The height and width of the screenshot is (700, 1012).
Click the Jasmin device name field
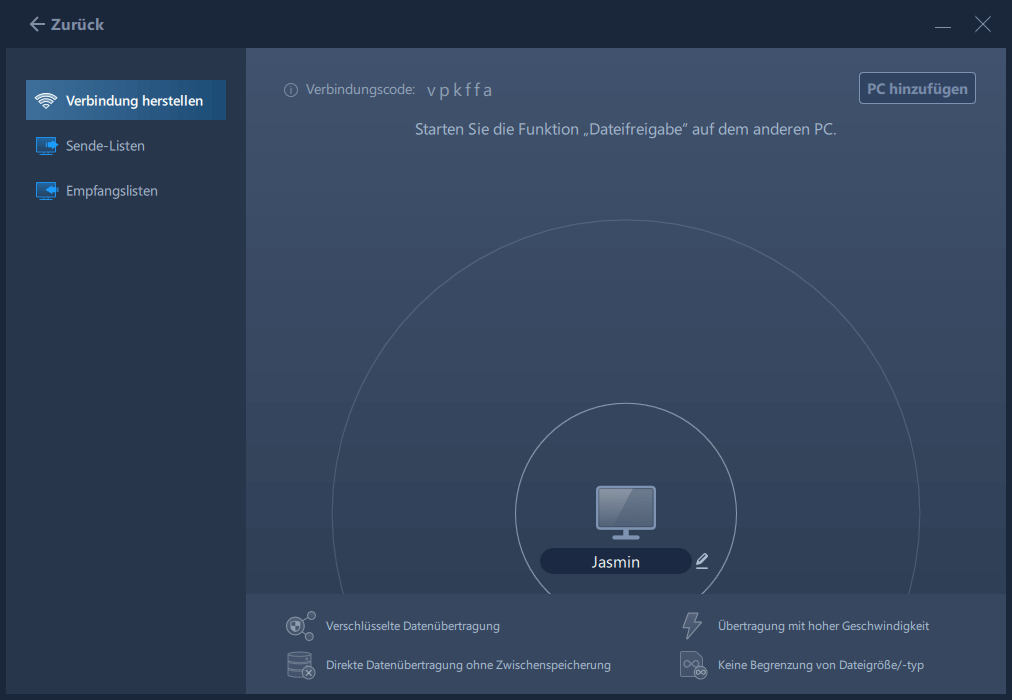tap(615, 562)
